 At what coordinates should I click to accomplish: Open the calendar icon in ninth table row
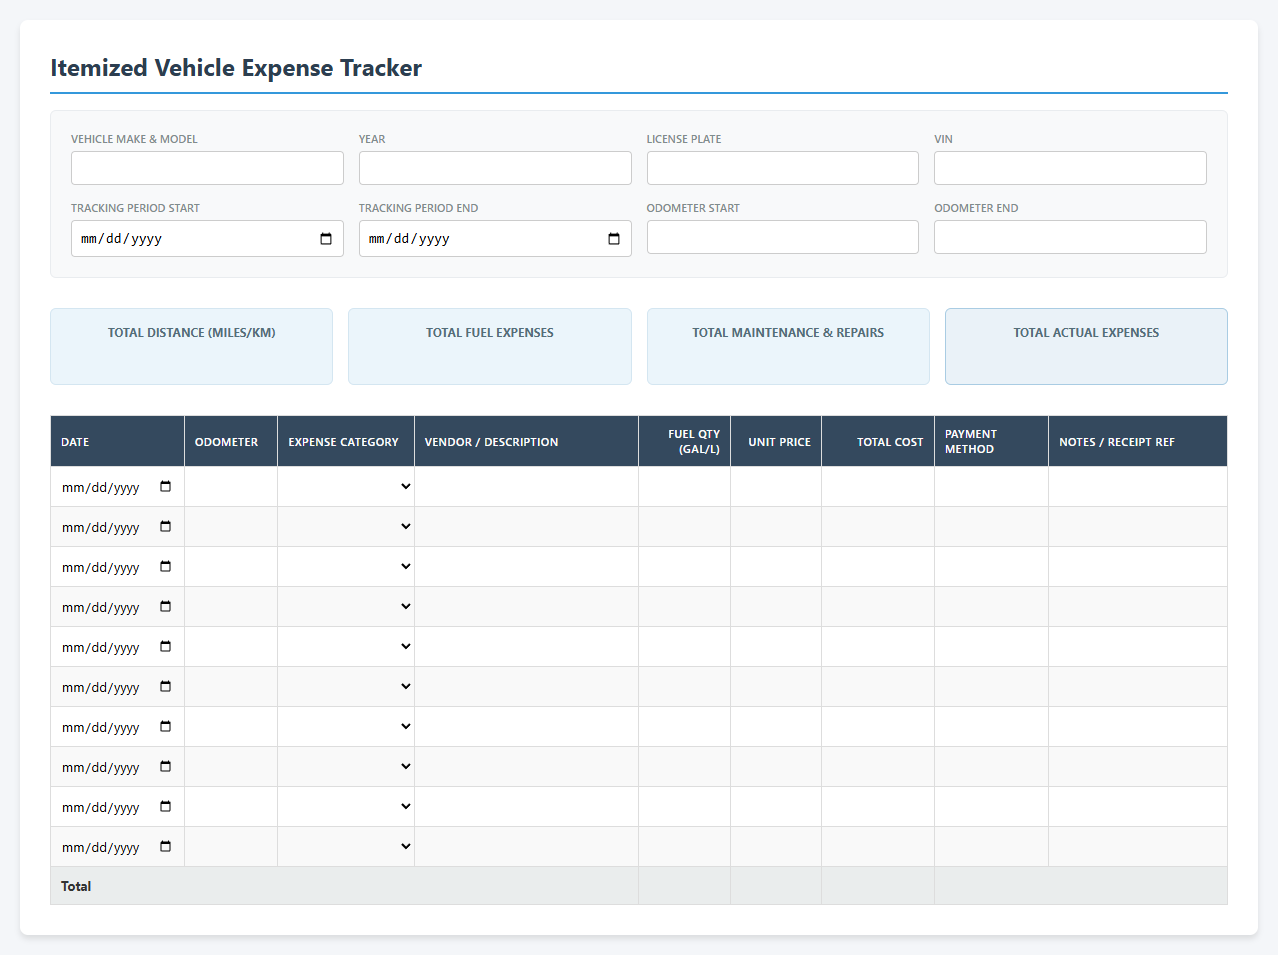(166, 807)
